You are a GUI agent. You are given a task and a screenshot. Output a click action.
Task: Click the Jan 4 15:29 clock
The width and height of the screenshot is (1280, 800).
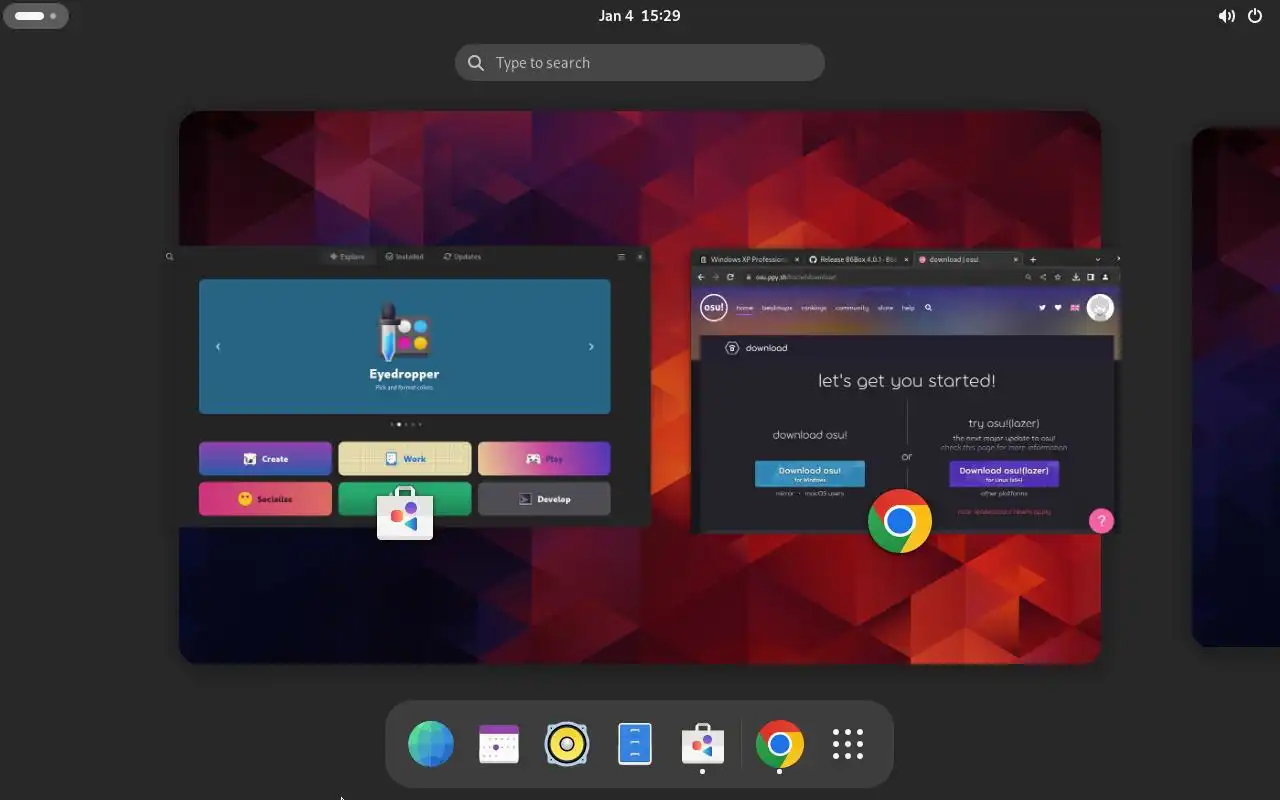tap(640, 16)
